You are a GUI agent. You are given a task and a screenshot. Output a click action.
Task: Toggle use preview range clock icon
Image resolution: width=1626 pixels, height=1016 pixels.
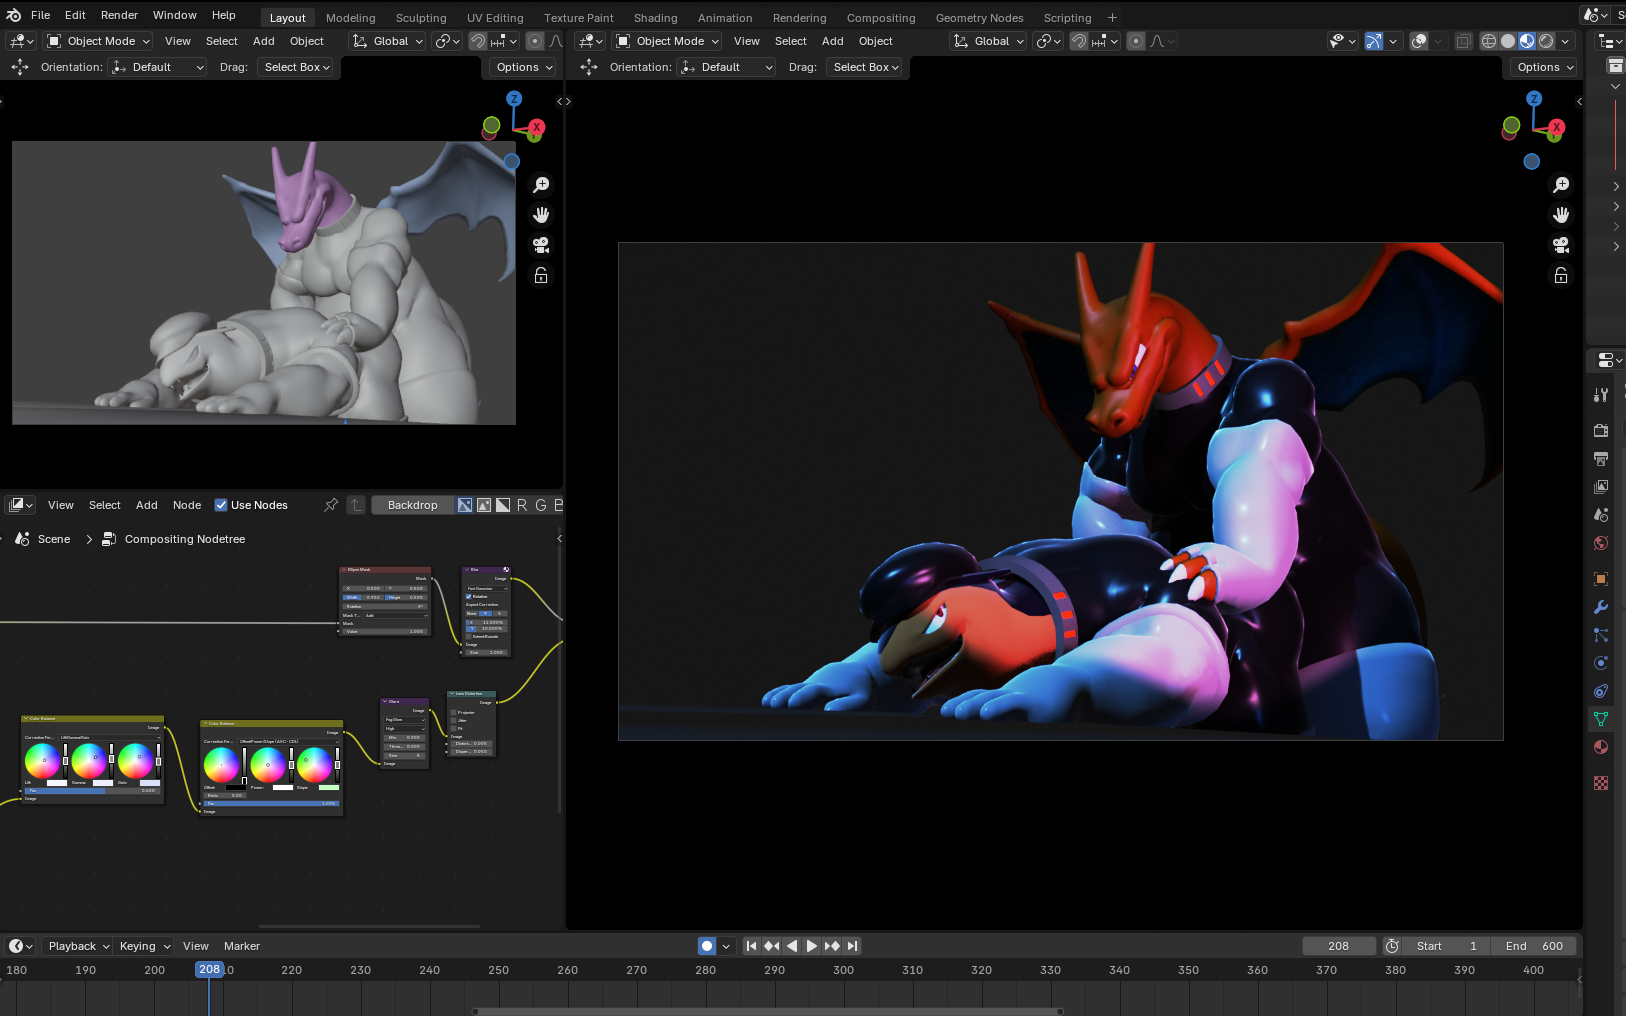[x=1392, y=946]
